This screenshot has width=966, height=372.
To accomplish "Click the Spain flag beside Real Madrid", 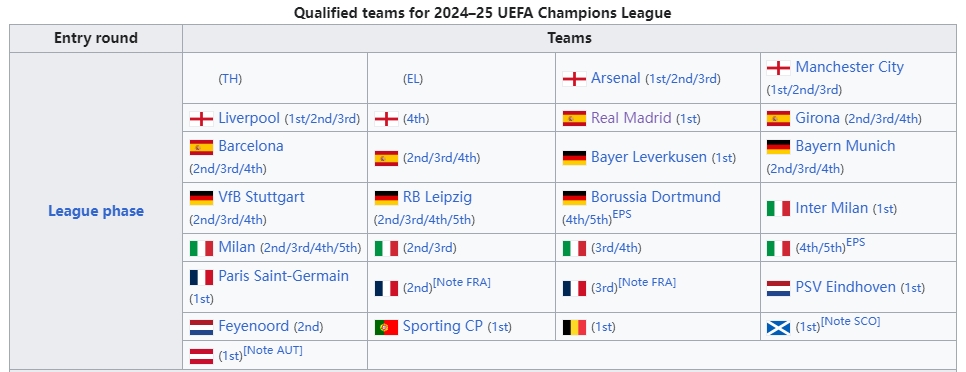I will (x=574, y=118).
